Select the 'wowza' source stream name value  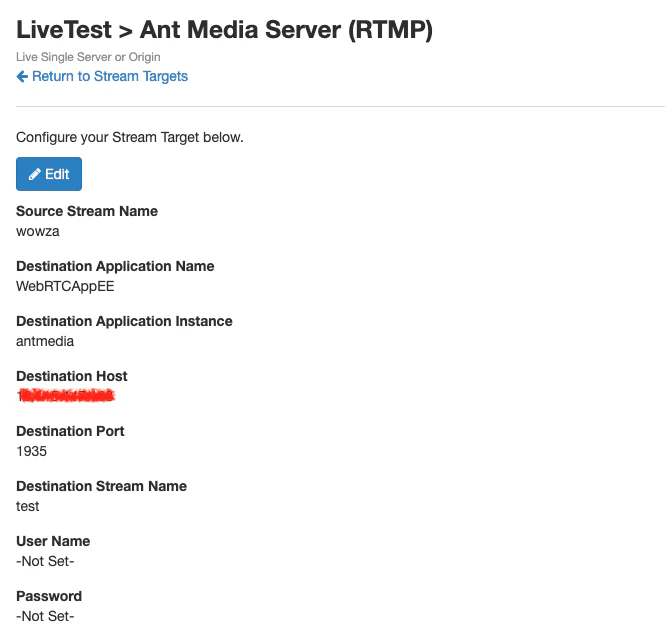pyautogui.click(x=38, y=232)
